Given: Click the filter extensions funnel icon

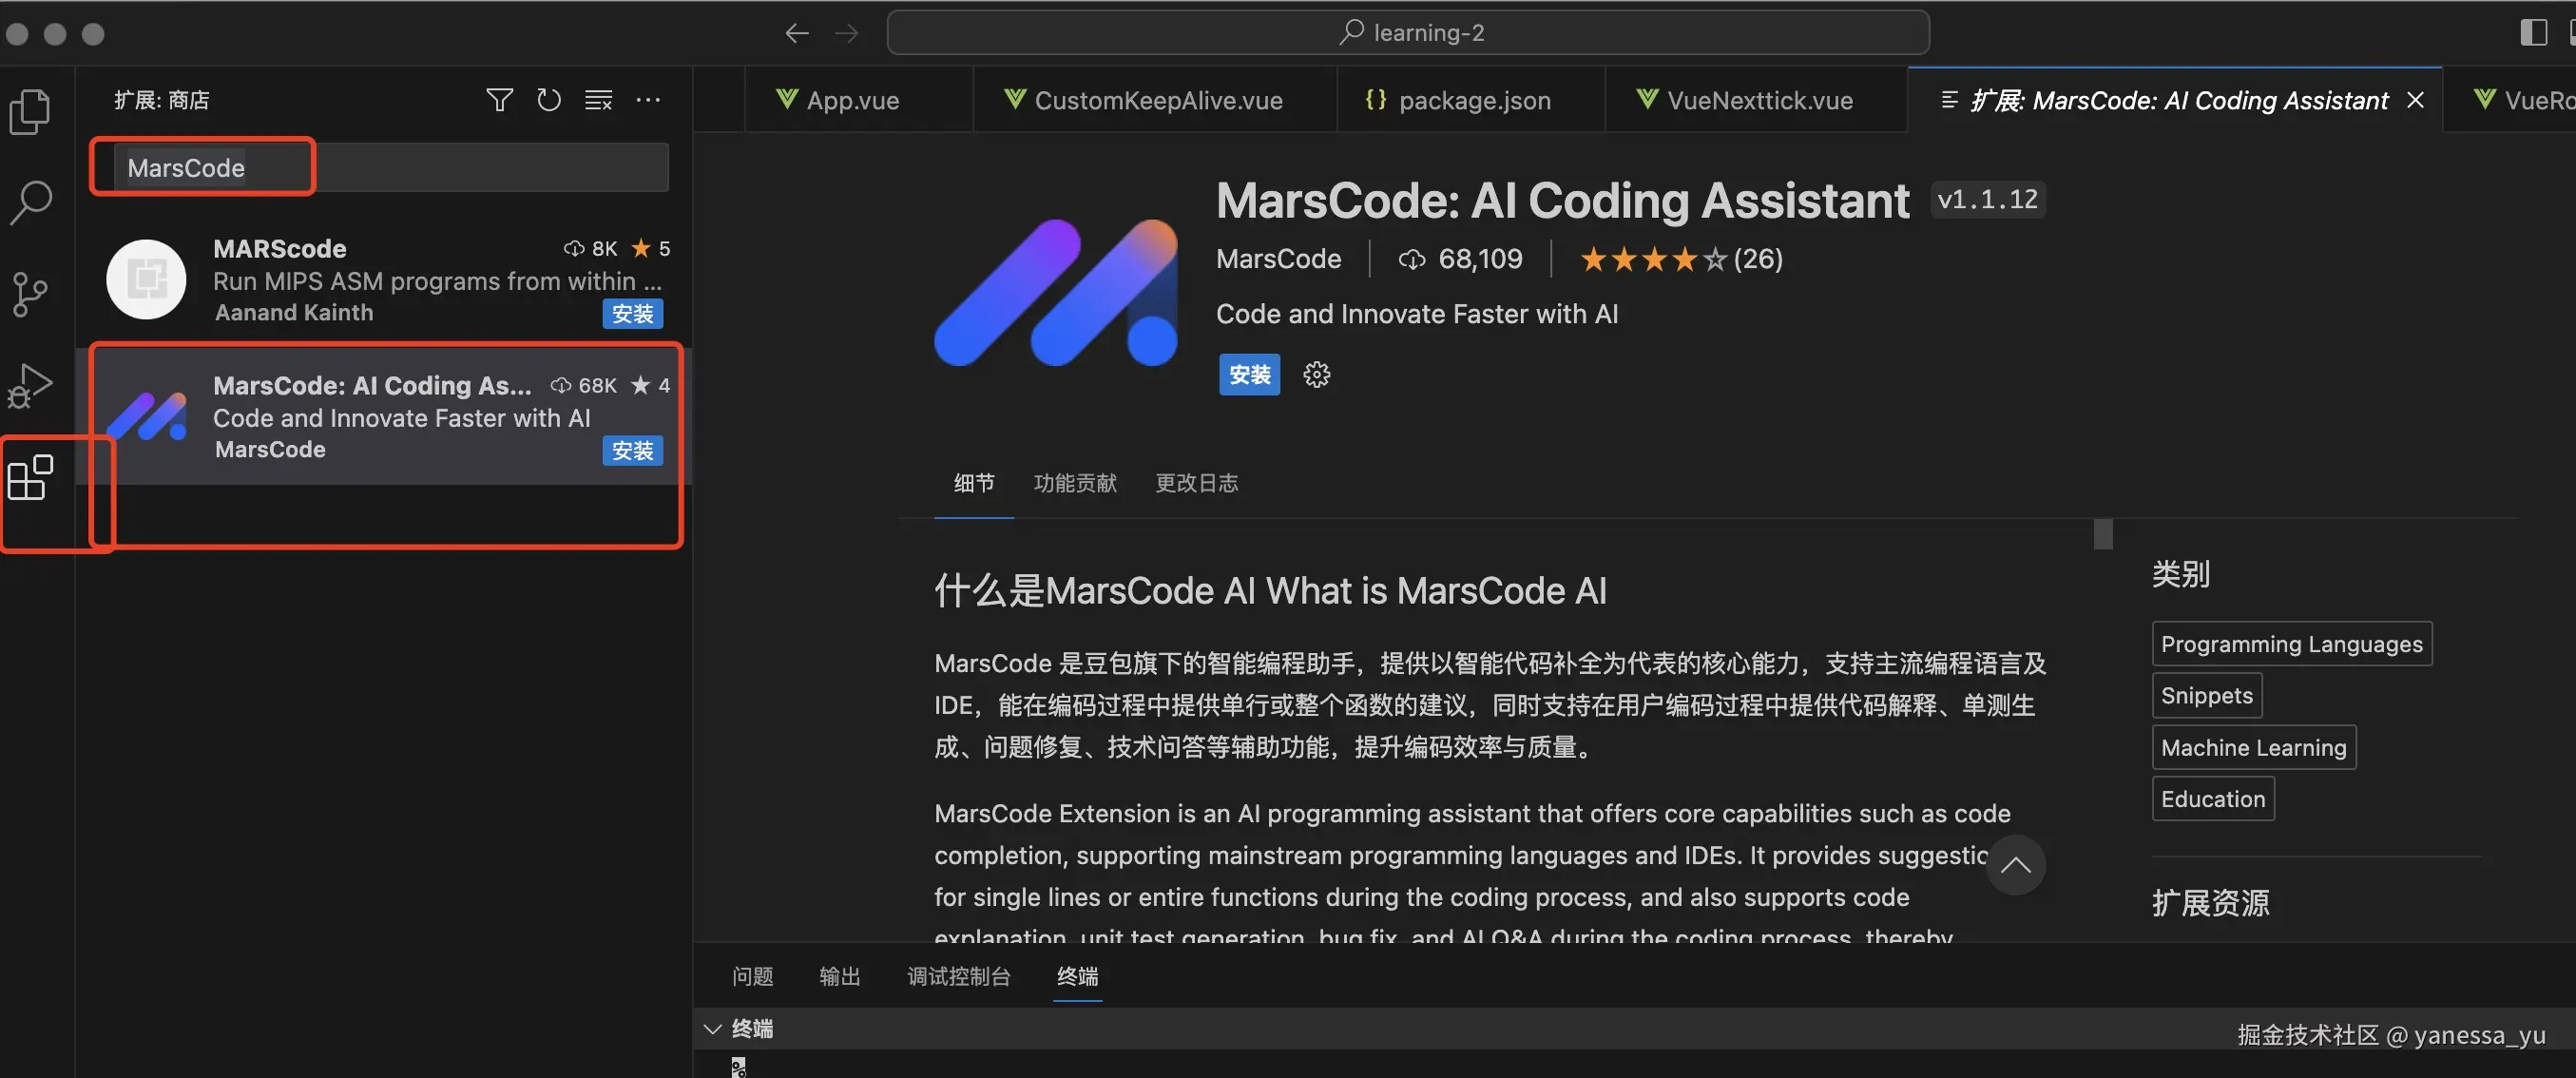Looking at the screenshot, I should coord(499,100).
